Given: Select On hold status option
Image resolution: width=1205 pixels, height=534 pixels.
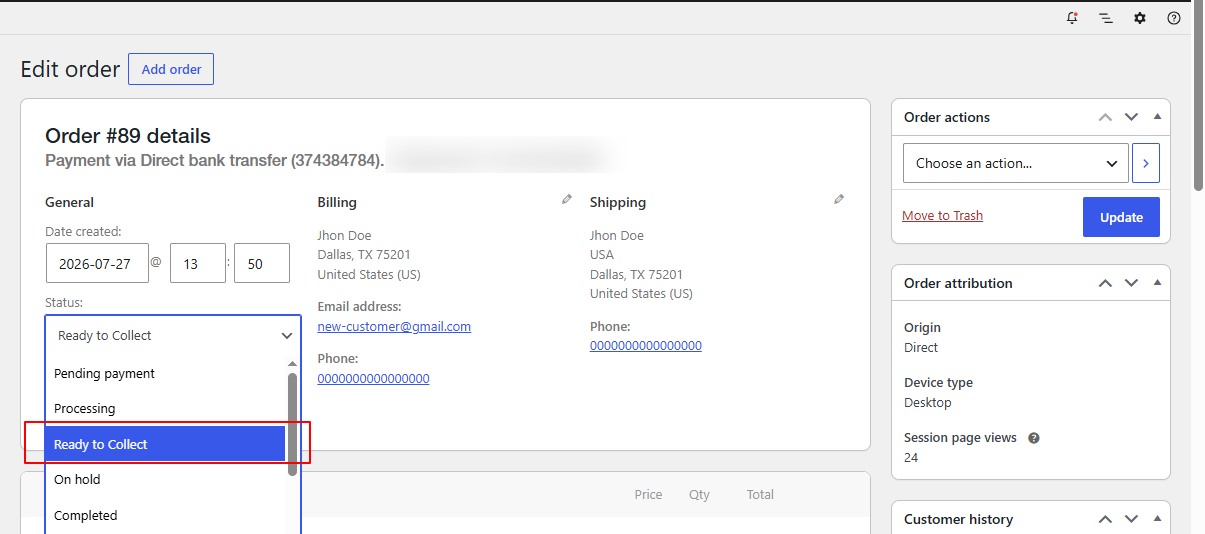Looking at the screenshot, I should point(165,479).
